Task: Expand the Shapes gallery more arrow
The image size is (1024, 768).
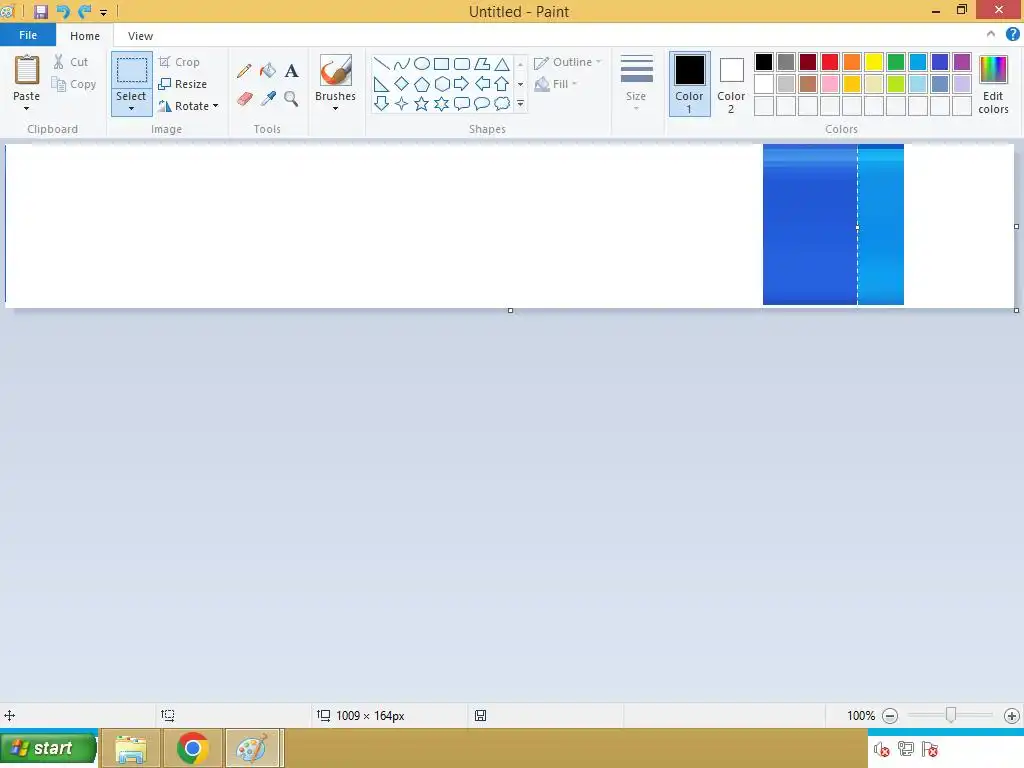Action: pos(520,104)
